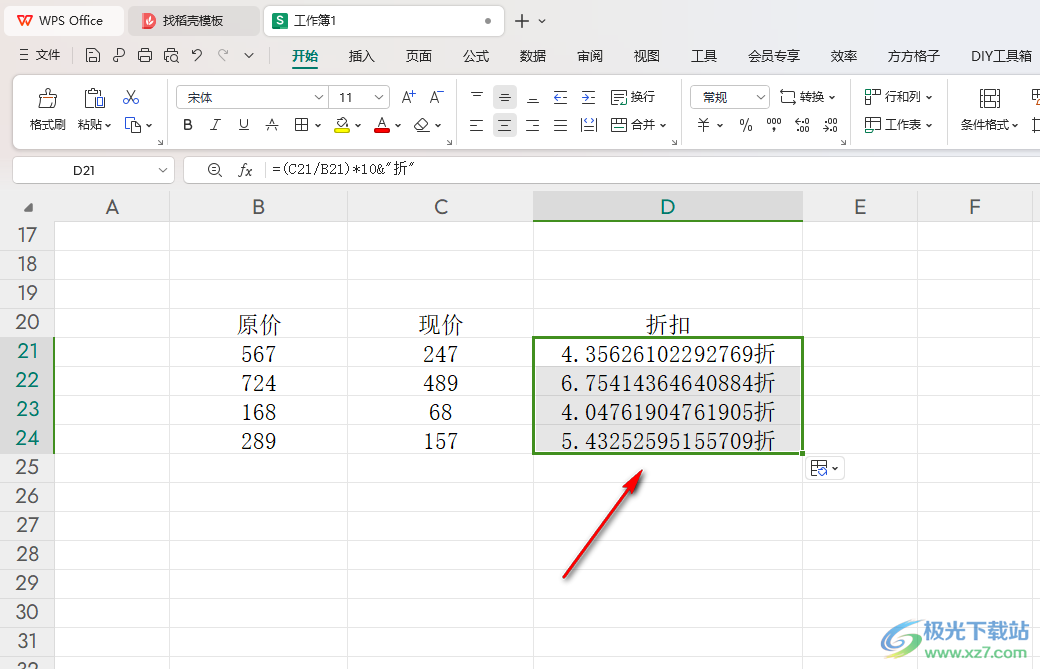Expand the 行和列 dropdown
Image resolution: width=1040 pixels, height=669 pixels.
pos(899,97)
